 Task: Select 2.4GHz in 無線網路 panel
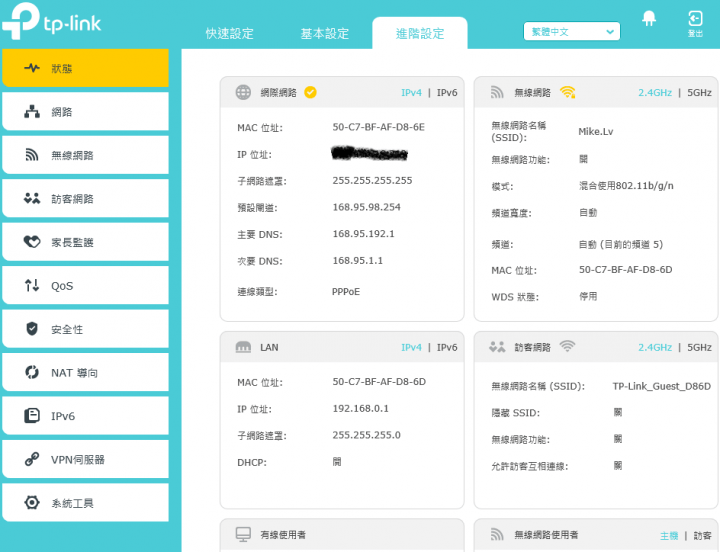click(655, 93)
